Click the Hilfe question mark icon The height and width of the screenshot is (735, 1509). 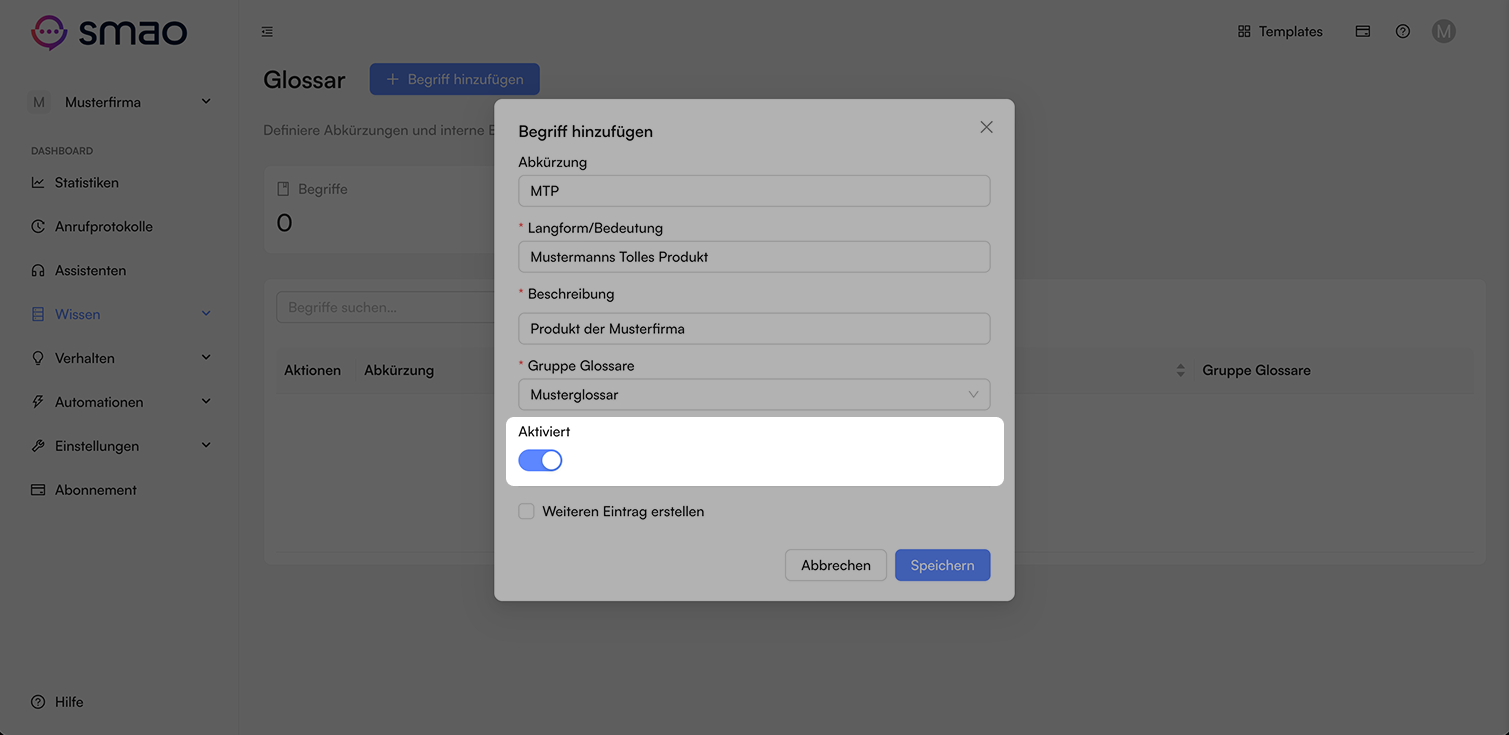click(x=38, y=702)
